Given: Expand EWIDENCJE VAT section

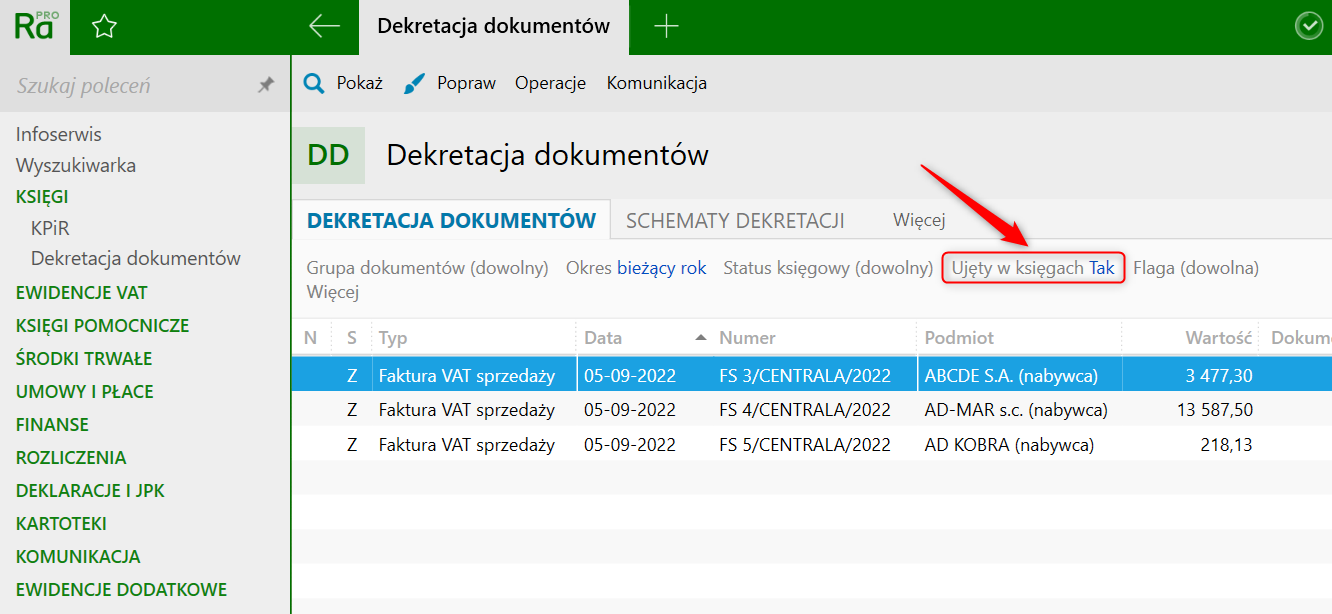Looking at the screenshot, I should [x=82, y=293].
